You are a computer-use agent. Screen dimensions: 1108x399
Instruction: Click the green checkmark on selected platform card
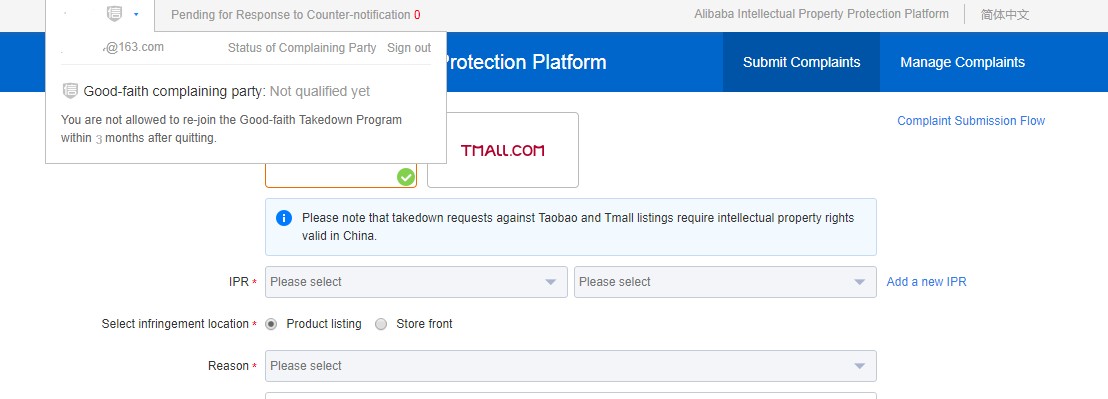pos(406,177)
